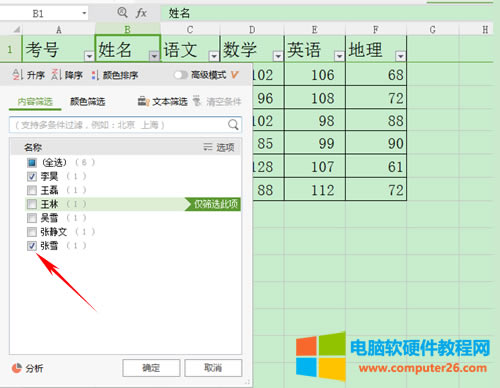Switch to the 内容筛选 tab
The image size is (500, 388).
point(35,101)
